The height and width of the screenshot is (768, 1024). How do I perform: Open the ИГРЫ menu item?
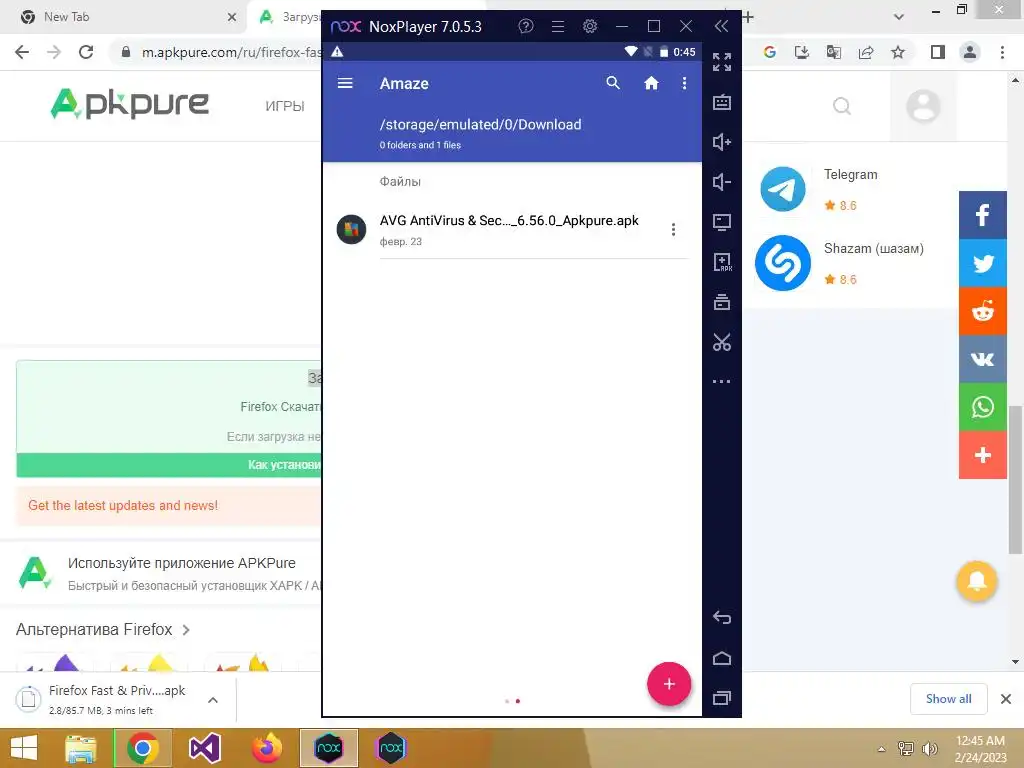(285, 106)
